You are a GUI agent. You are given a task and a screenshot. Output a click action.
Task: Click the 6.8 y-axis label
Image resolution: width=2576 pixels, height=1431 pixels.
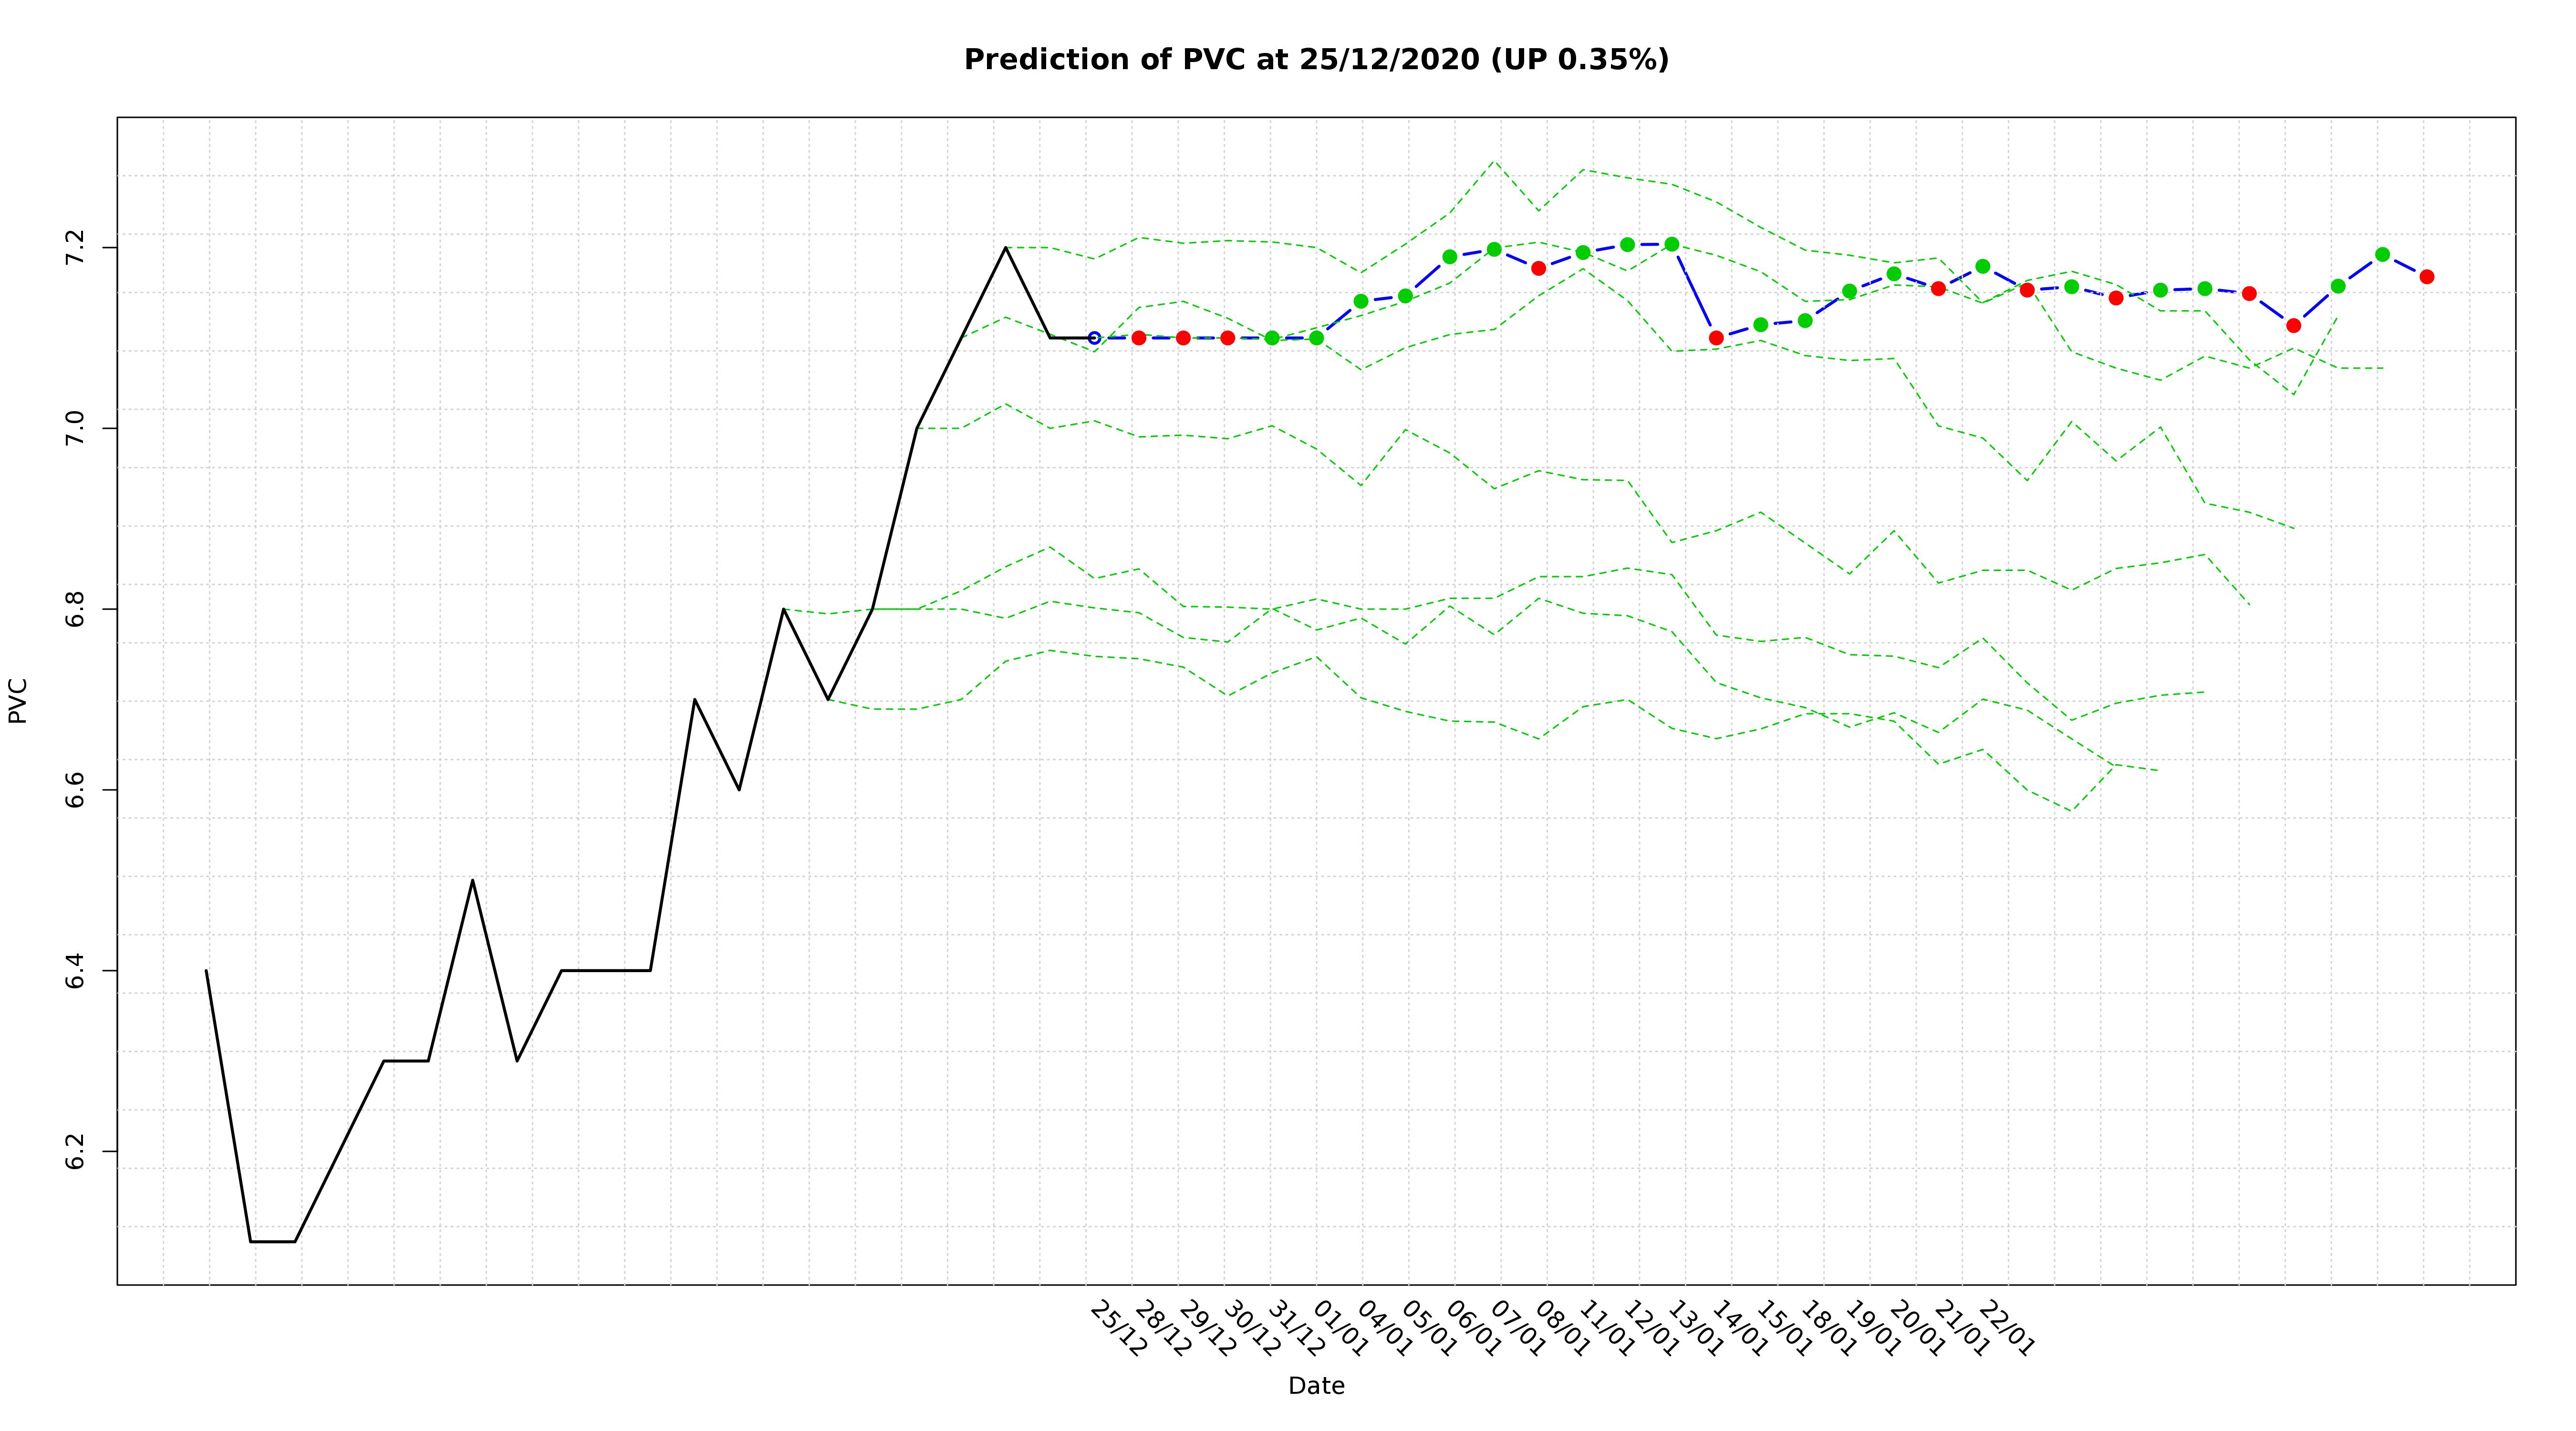76,609
